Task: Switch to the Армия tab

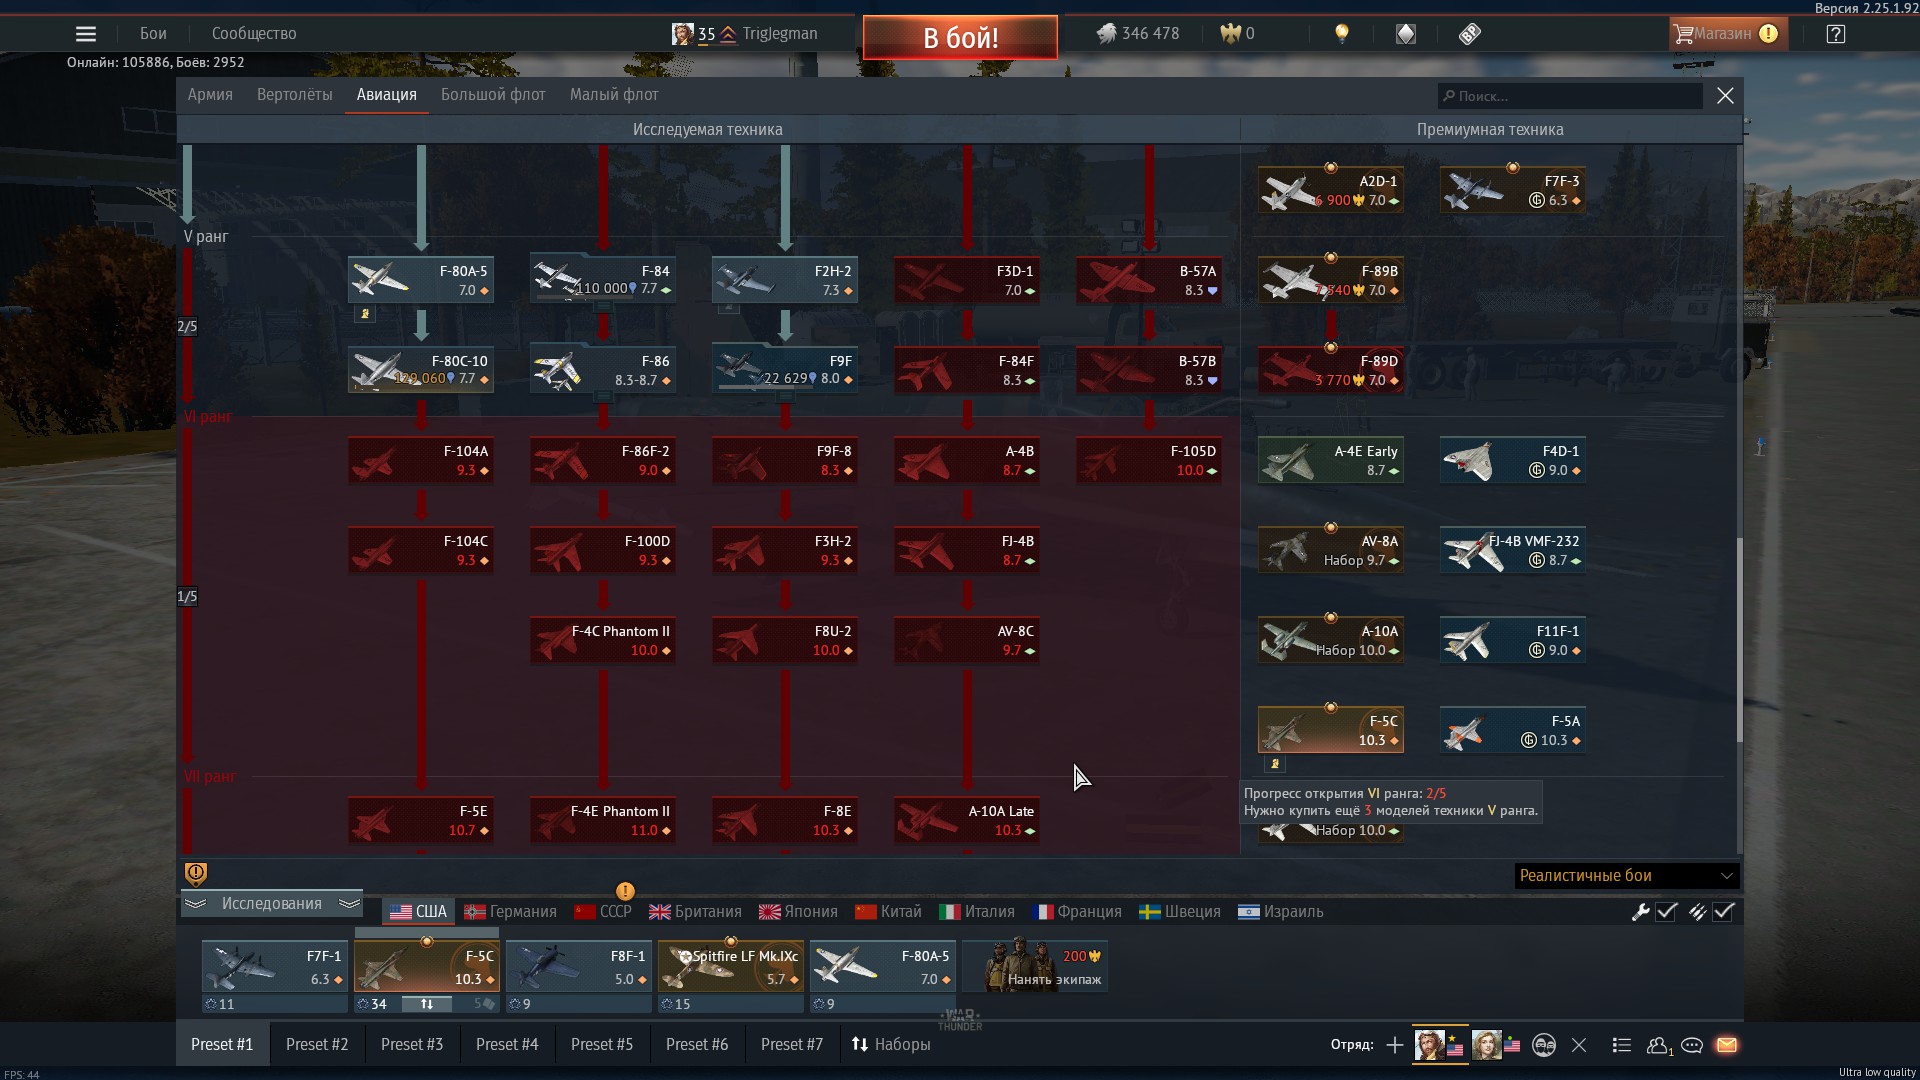Action: click(210, 95)
